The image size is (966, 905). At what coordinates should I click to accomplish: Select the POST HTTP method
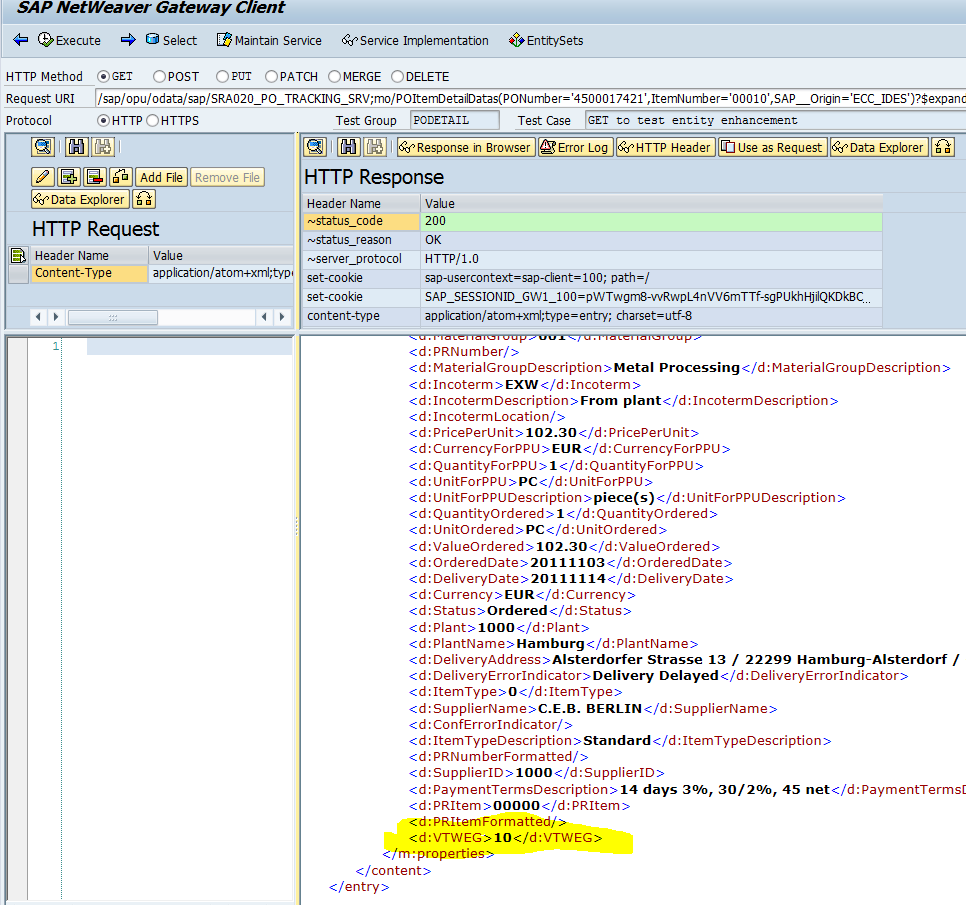tap(159, 76)
